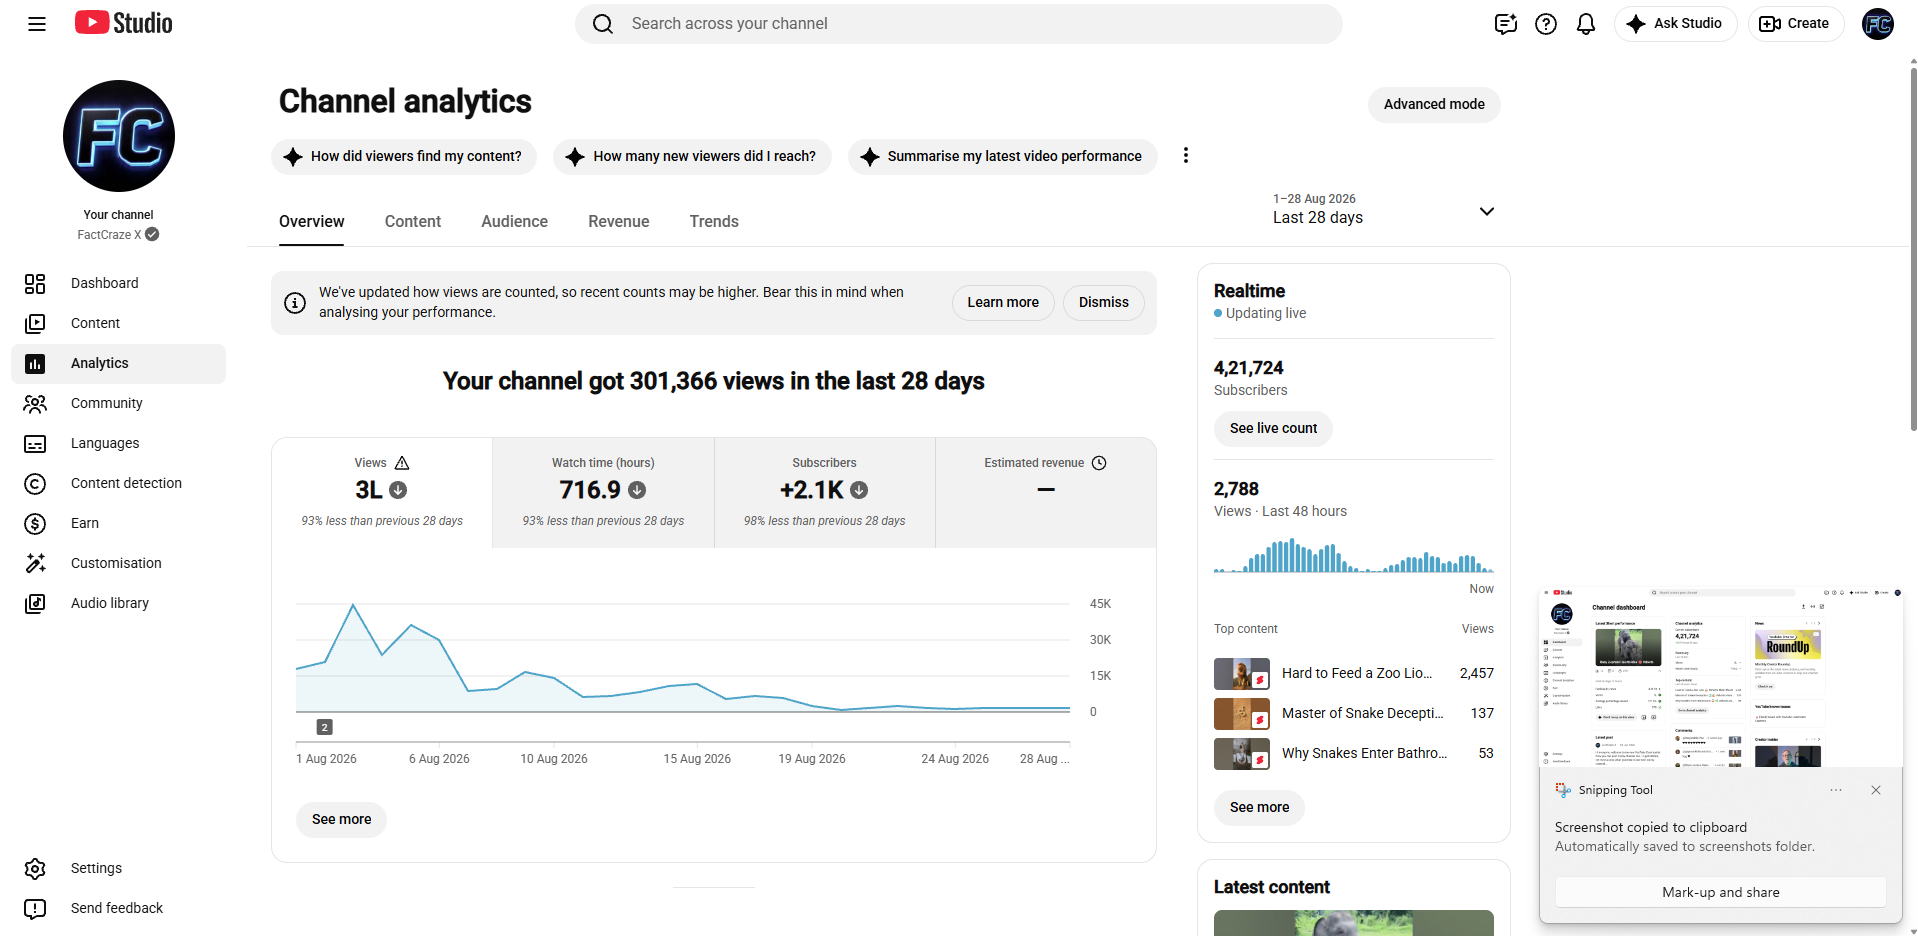Open Content detection in sidebar
The image size is (1918, 936).
(119, 484)
